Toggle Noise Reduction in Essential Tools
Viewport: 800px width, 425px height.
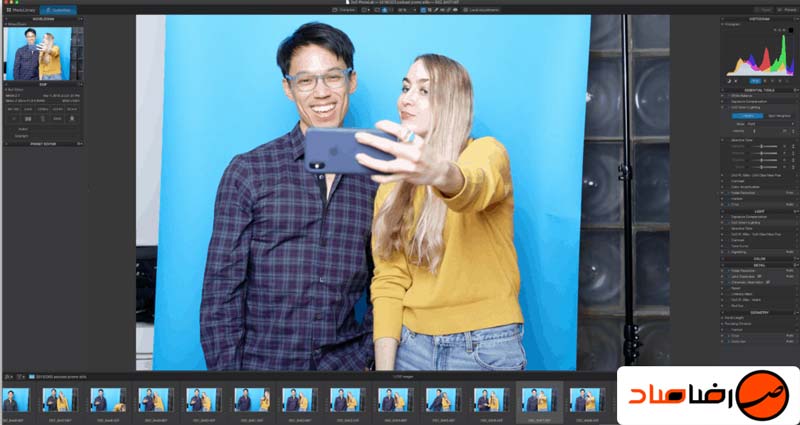coord(727,193)
